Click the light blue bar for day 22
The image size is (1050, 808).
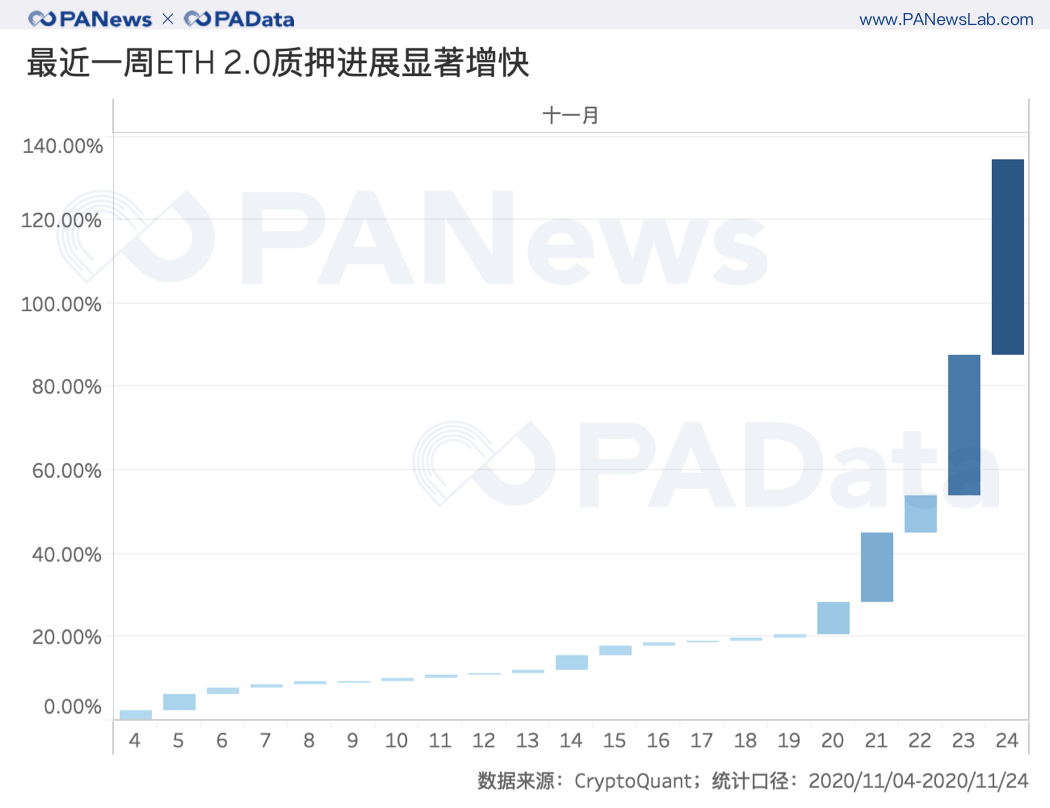click(x=920, y=514)
